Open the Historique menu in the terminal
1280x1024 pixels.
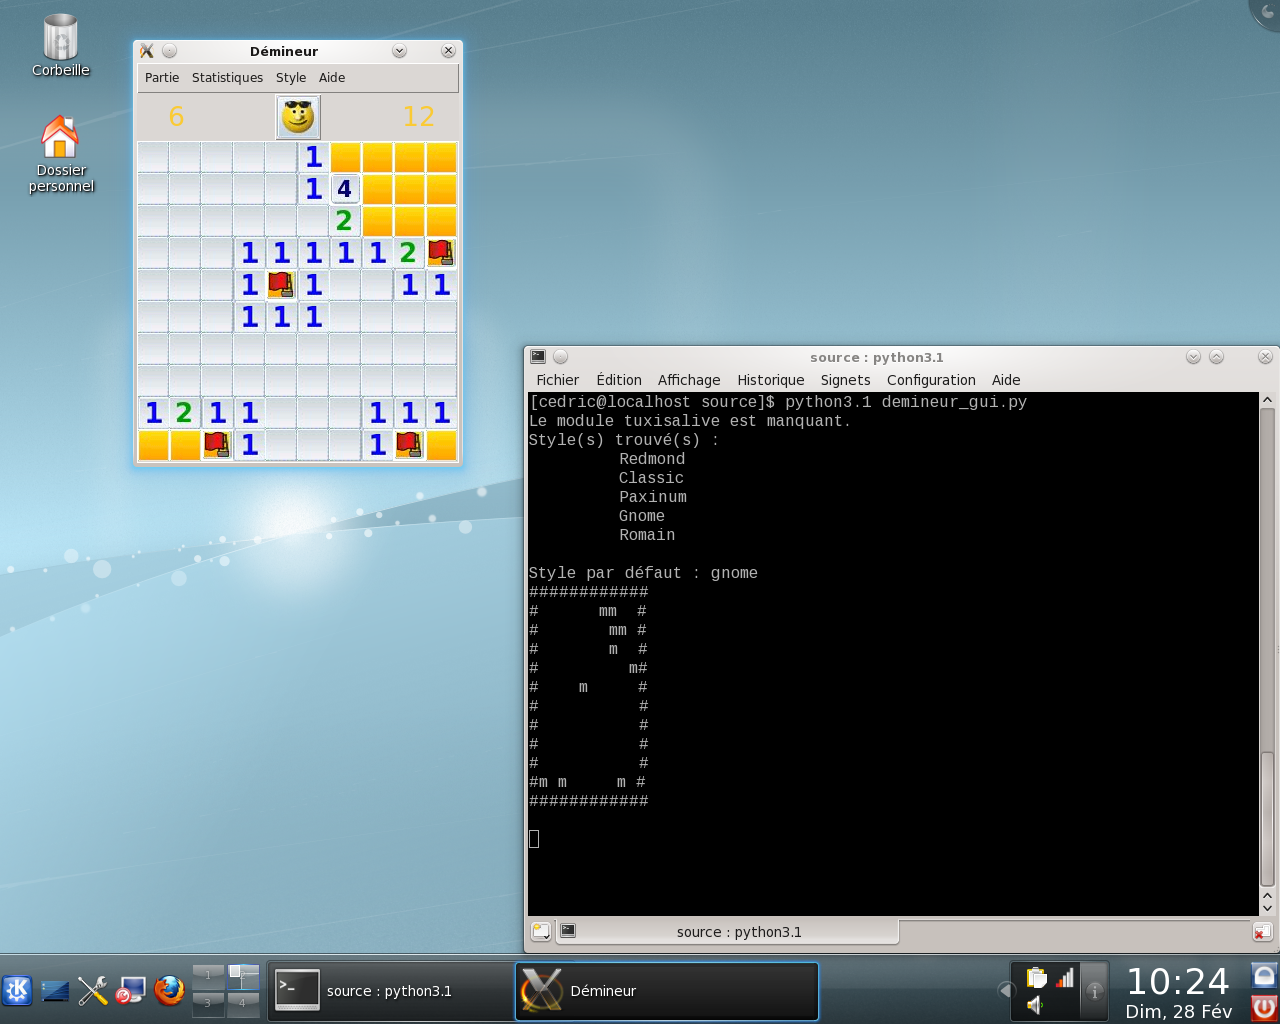pos(771,380)
